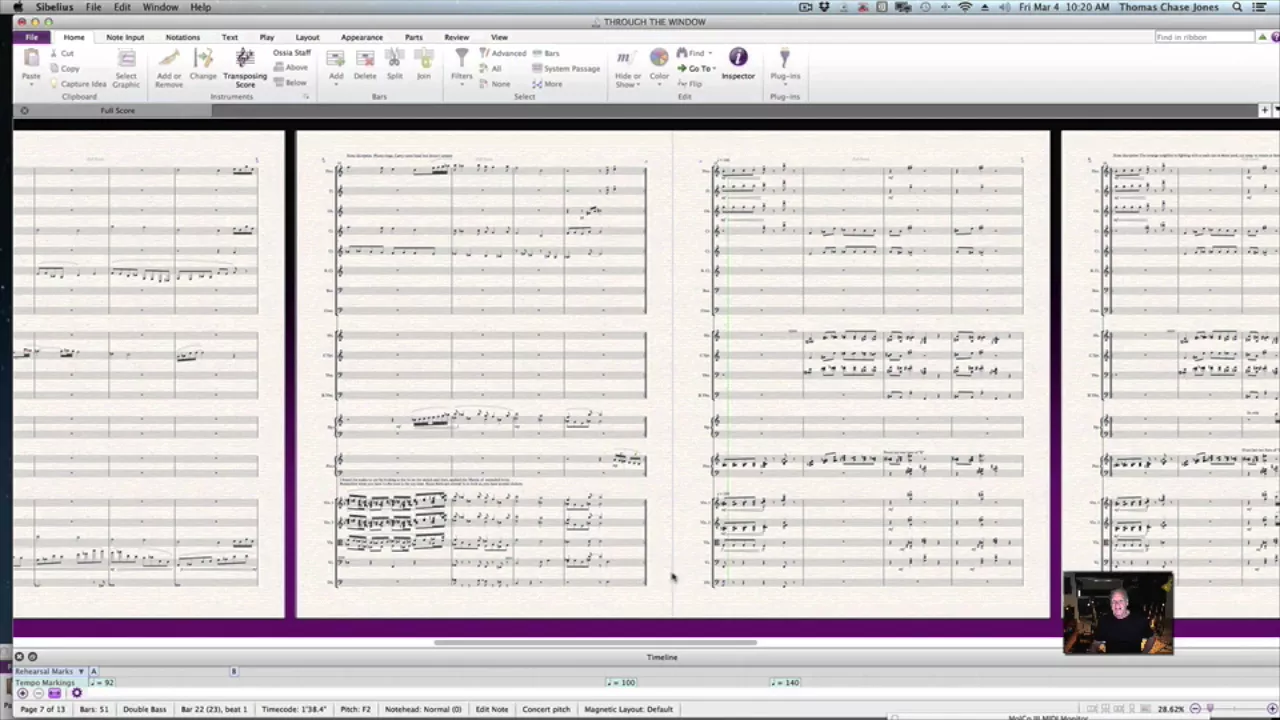1280x720 pixels.
Task: Click the Add bars icon
Action: point(336,59)
